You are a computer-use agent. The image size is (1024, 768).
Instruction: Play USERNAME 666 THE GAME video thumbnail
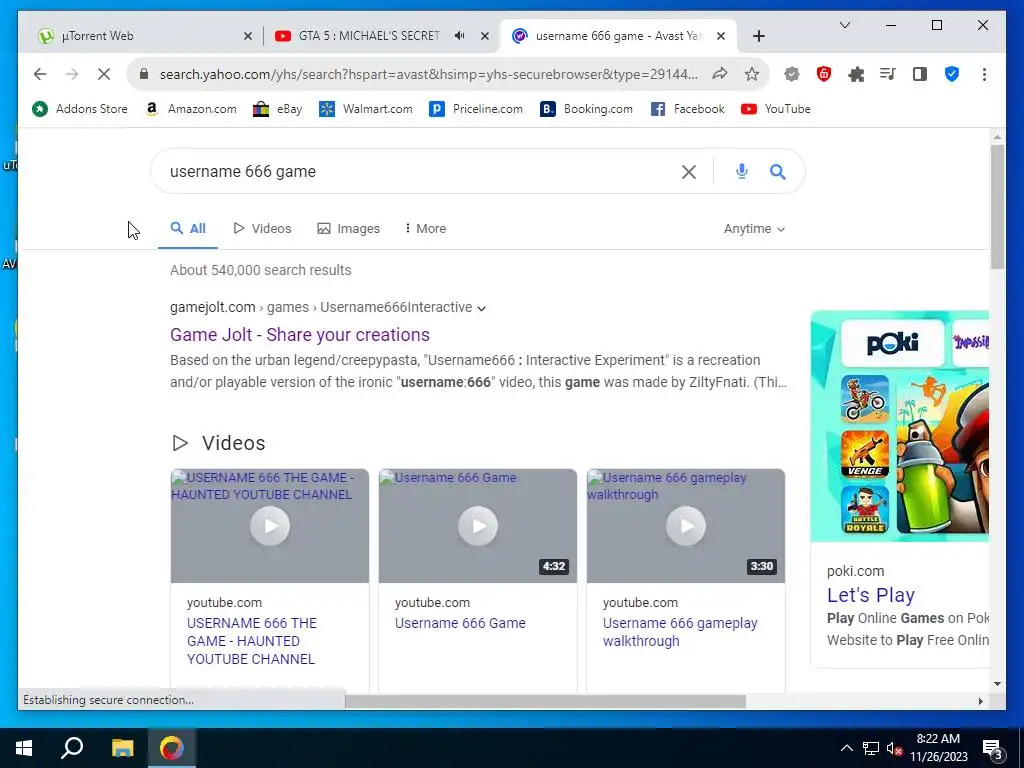[x=270, y=526]
